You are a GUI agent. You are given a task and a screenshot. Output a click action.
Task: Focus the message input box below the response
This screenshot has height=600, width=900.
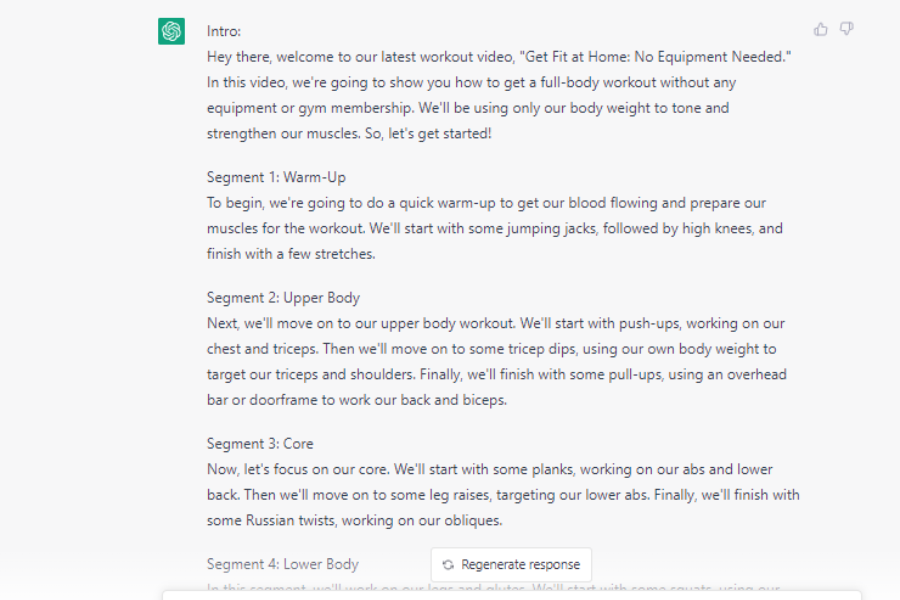pyautogui.click(x=511, y=595)
